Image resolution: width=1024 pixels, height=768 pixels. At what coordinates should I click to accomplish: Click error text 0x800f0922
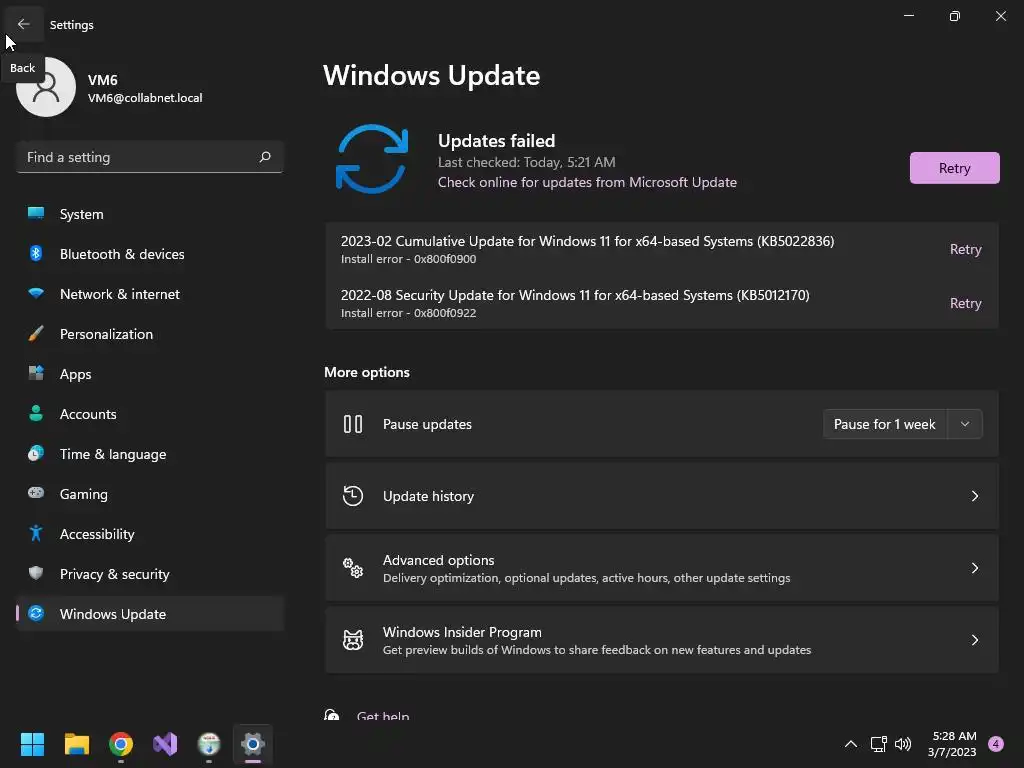(x=445, y=313)
